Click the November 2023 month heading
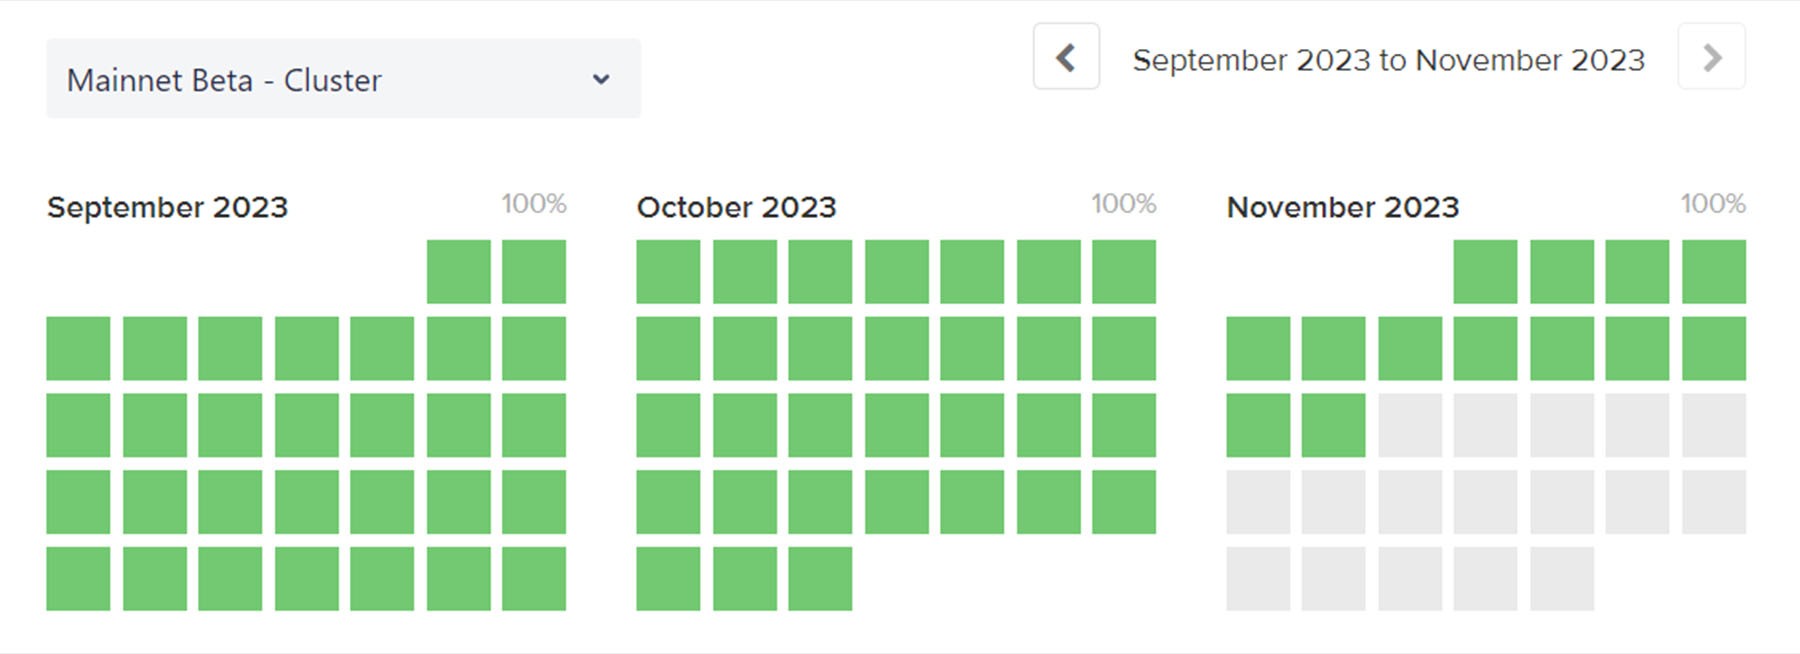Viewport: 1800px width, 654px height. point(1342,207)
